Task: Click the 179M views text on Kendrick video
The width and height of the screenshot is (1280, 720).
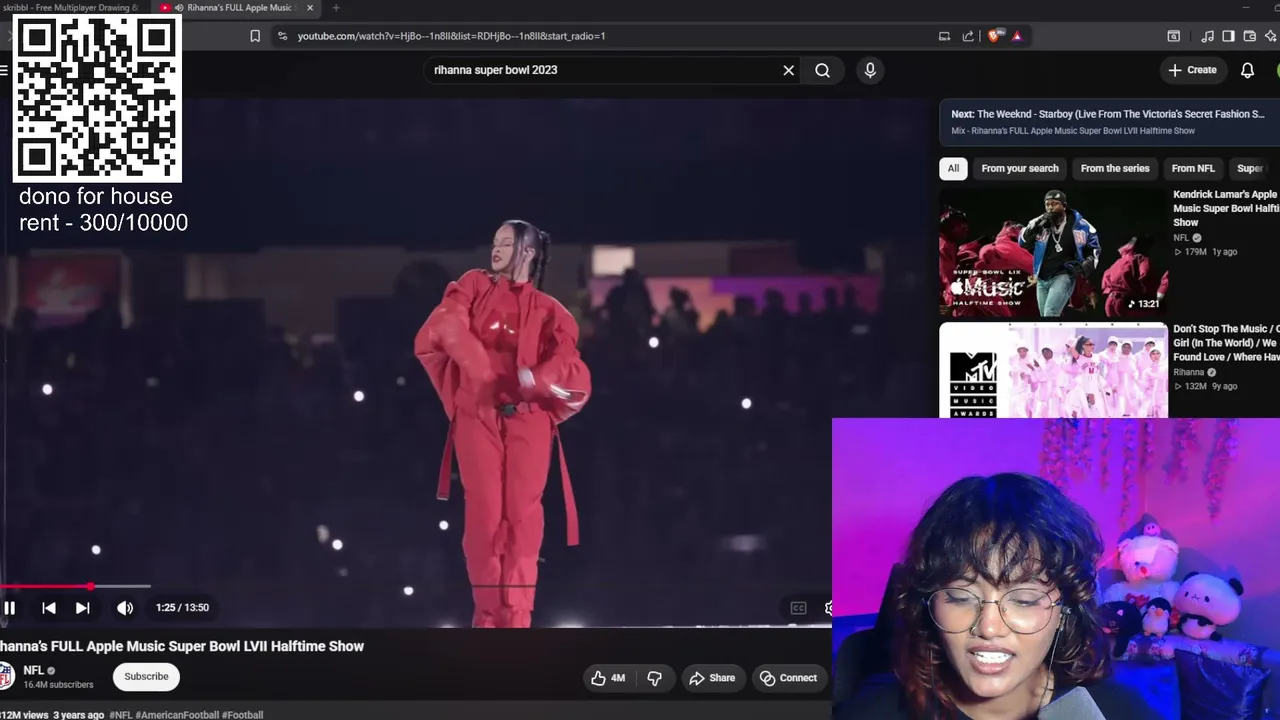Action: point(1195,252)
